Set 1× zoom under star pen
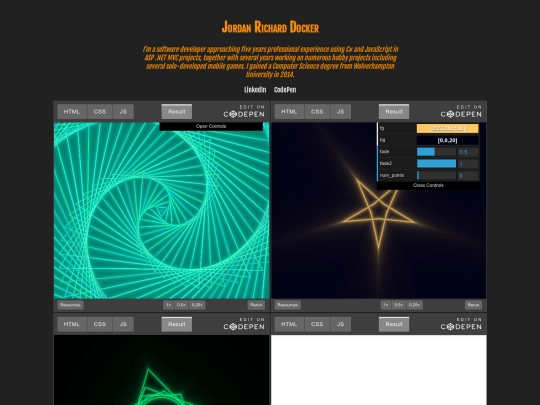540x405 pixels. (x=386, y=305)
